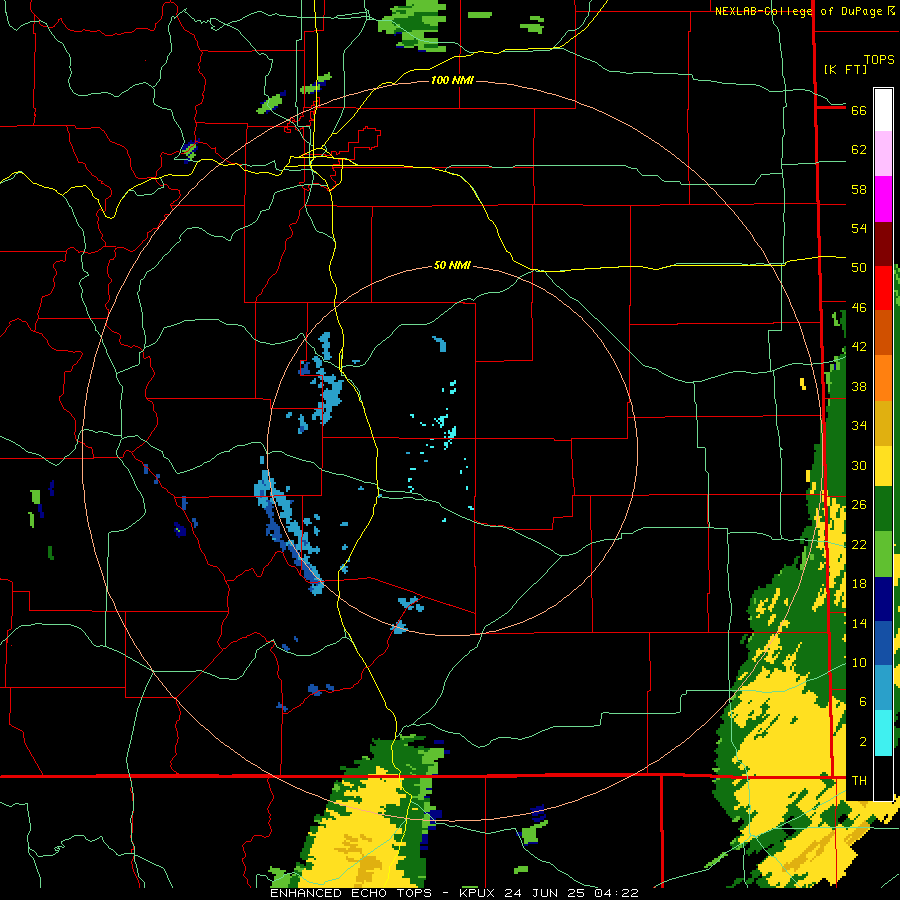
Task: Click the dark orange 42-46 kft legend swatch
Action: point(883,332)
